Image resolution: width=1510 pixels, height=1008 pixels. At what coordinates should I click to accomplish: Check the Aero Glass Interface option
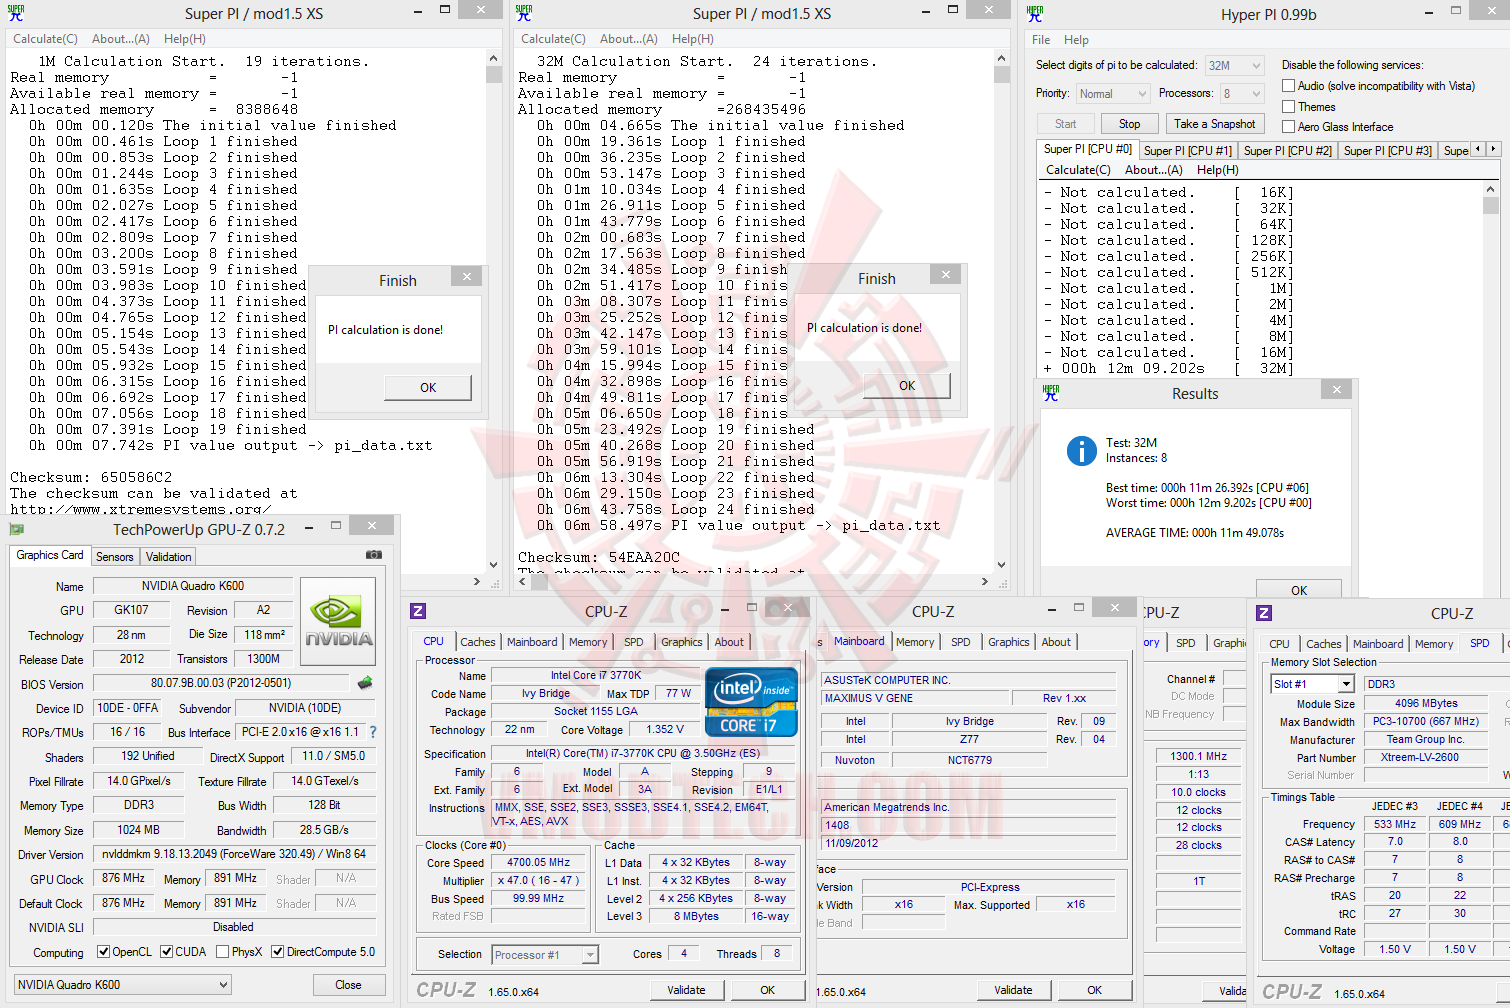(1288, 127)
